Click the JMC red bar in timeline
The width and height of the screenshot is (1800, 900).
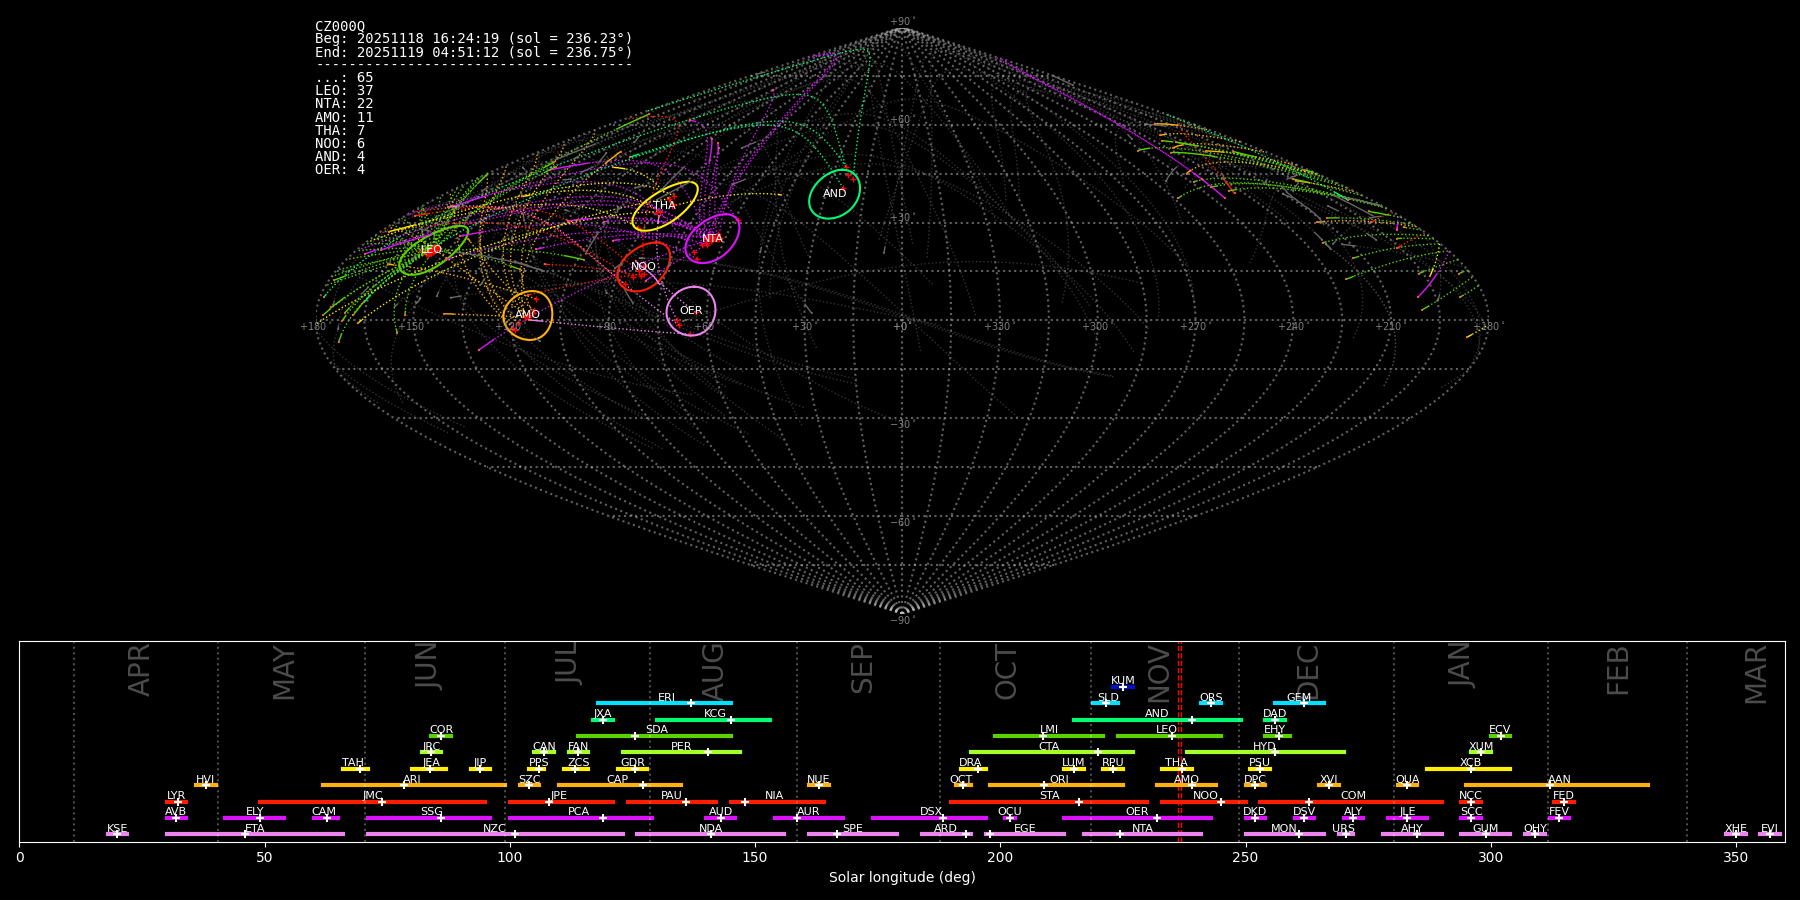pos(373,802)
